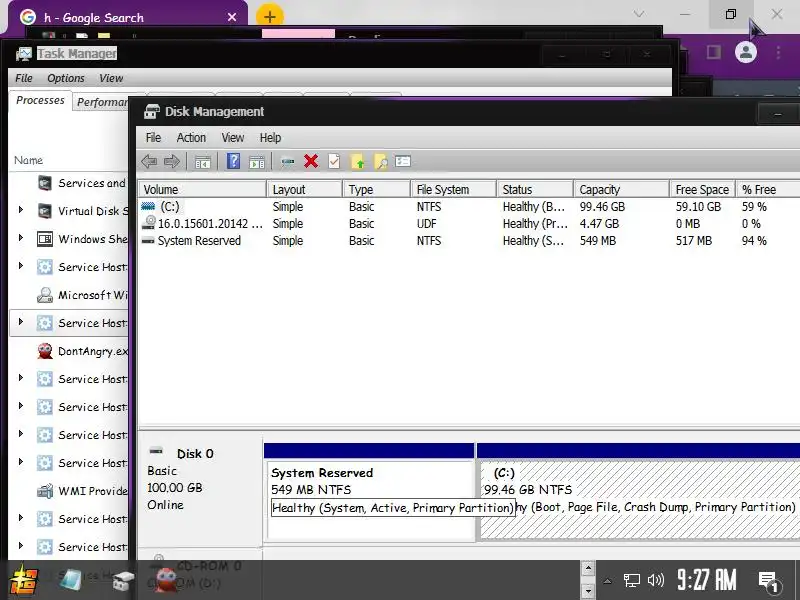800x600 pixels.
Task: Open Action menu in Disk Management
Action: tap(191, 138)
